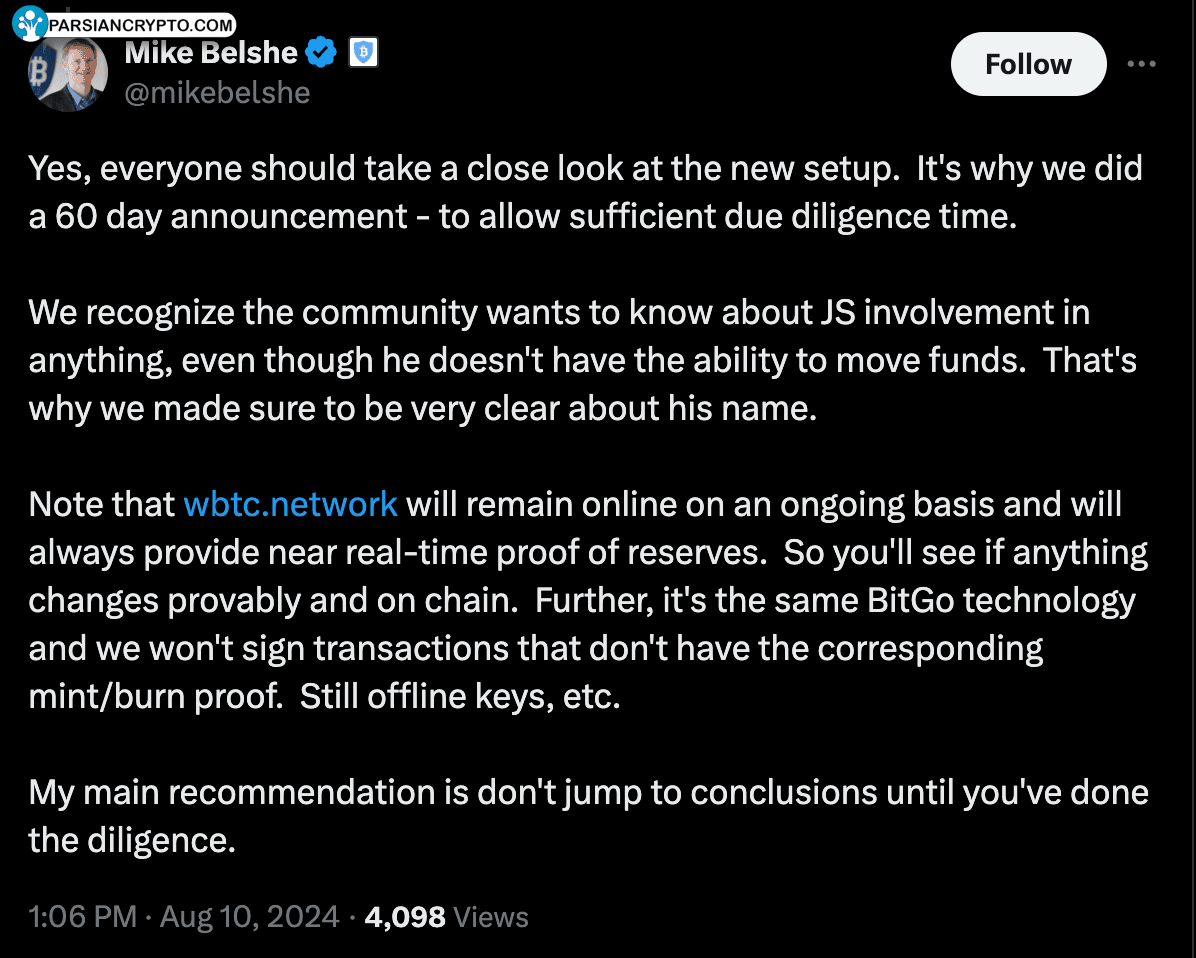
Task: Click the paragraph starting "My main recommendation"
Action: [x=588, y=816]
